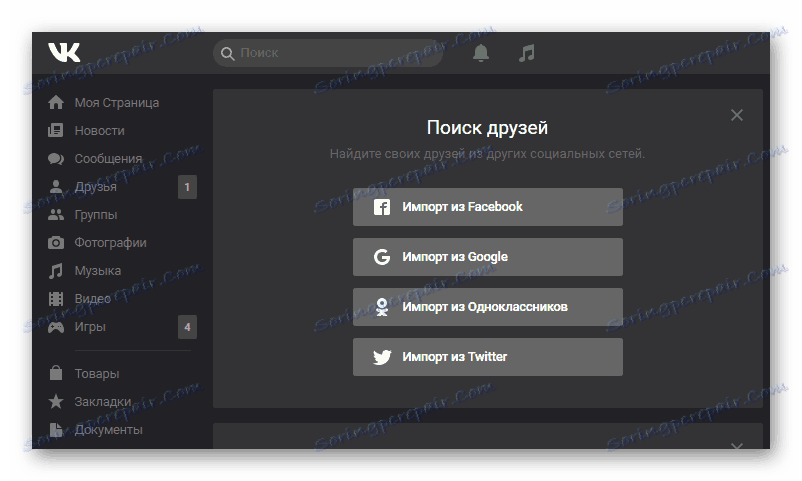Open notifications via the bell icon
The width and height of the screenshot is (802, 481).
(480, 53)
